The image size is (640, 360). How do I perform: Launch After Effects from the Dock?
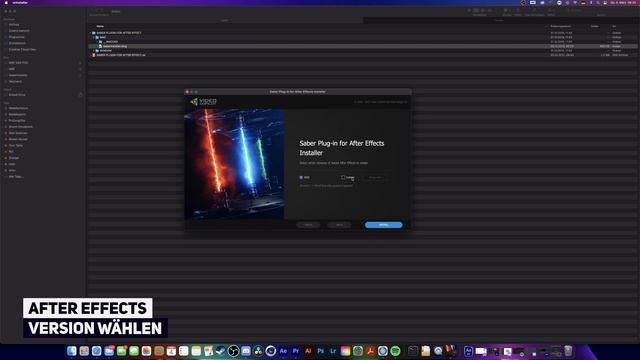pyautogui.click(x=283, y=351)
